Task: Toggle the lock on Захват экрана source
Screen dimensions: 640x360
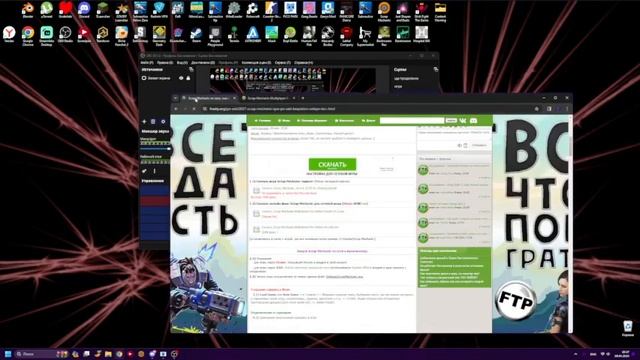Action: click(x=188, y=78)
